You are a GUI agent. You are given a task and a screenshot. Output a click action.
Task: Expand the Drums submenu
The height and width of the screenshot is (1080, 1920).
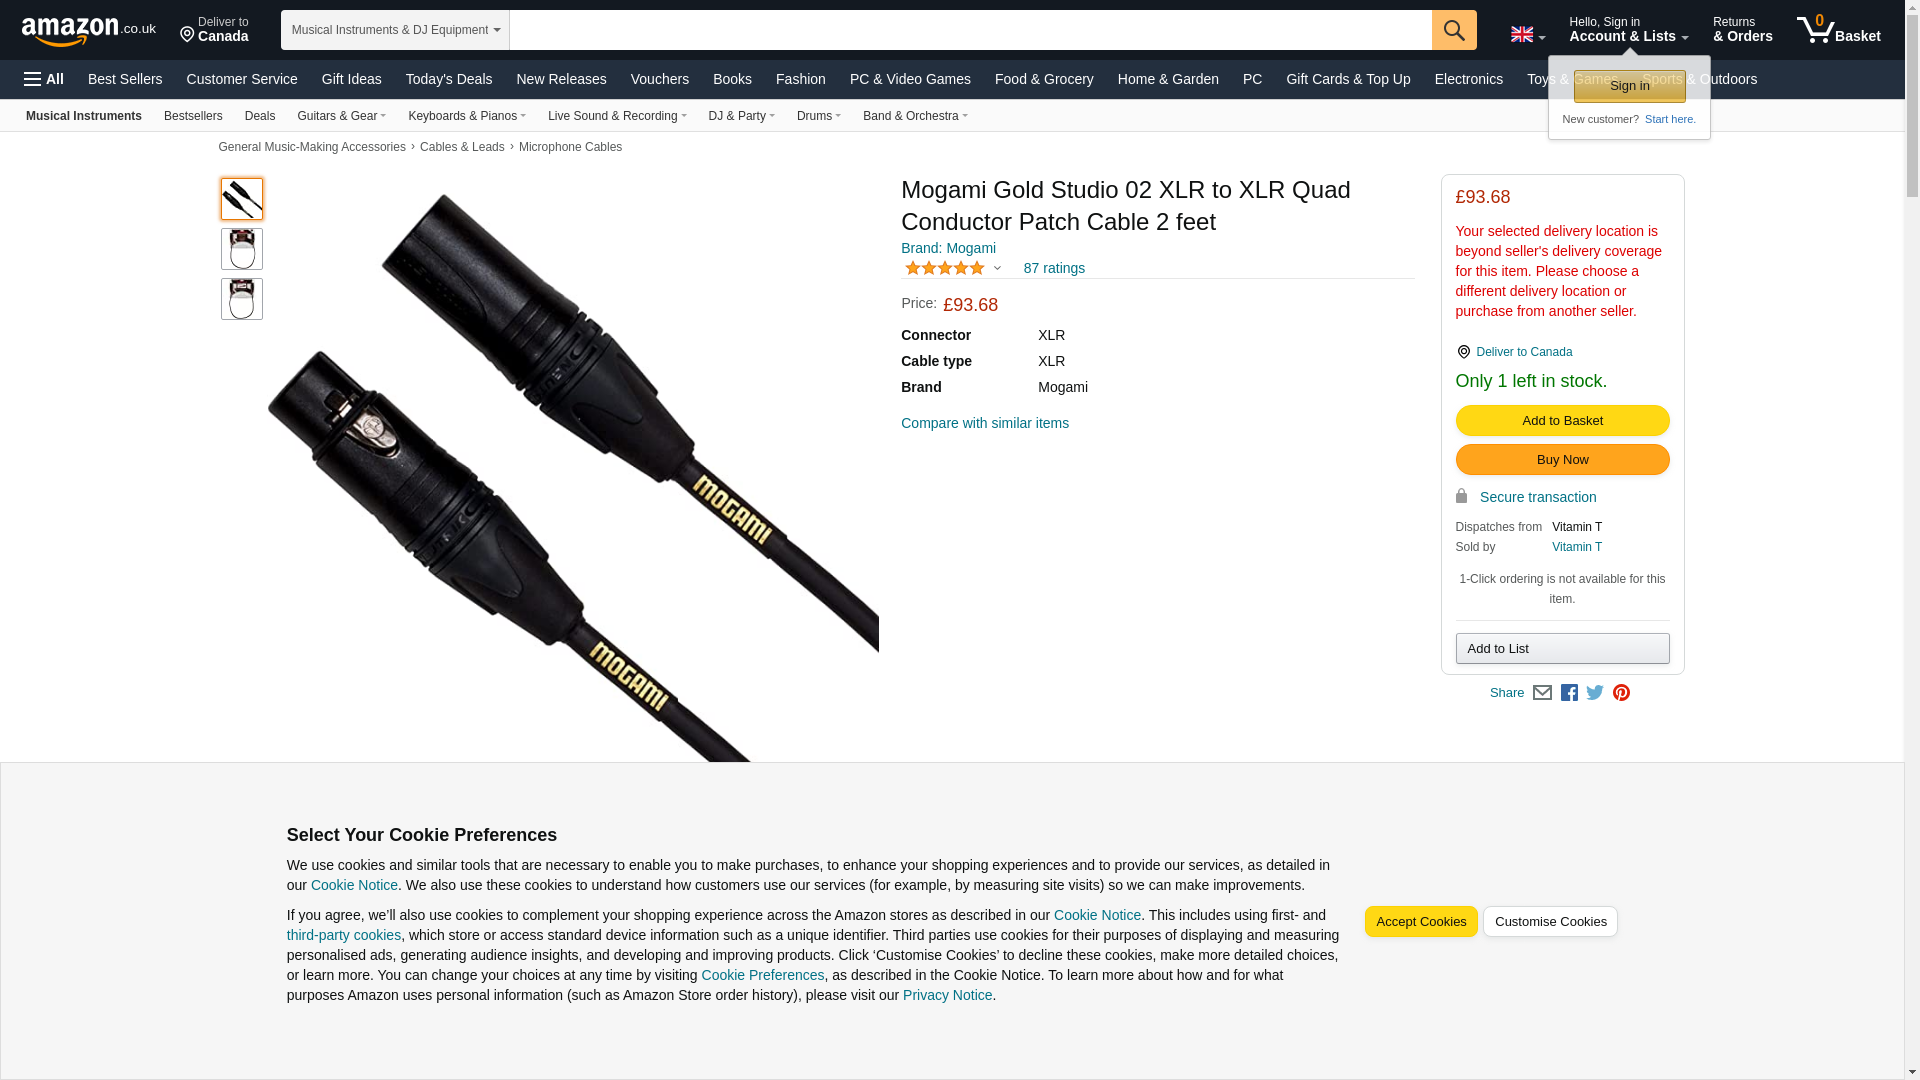tap(818, 116)
